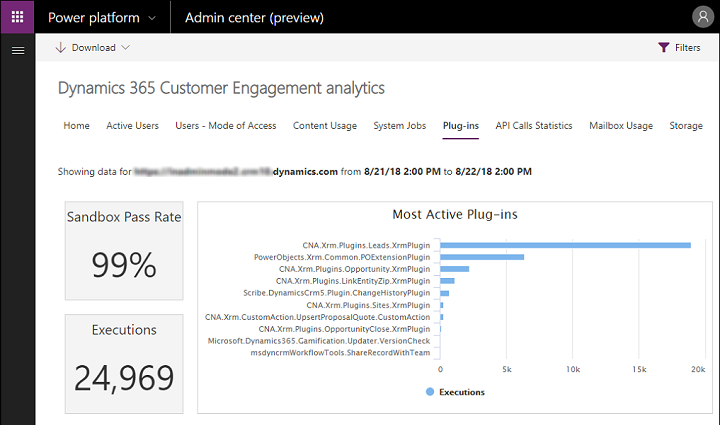This screenshot has height=425, width=720.
Task: Click the Executions count tile
Action: [125, 363]
